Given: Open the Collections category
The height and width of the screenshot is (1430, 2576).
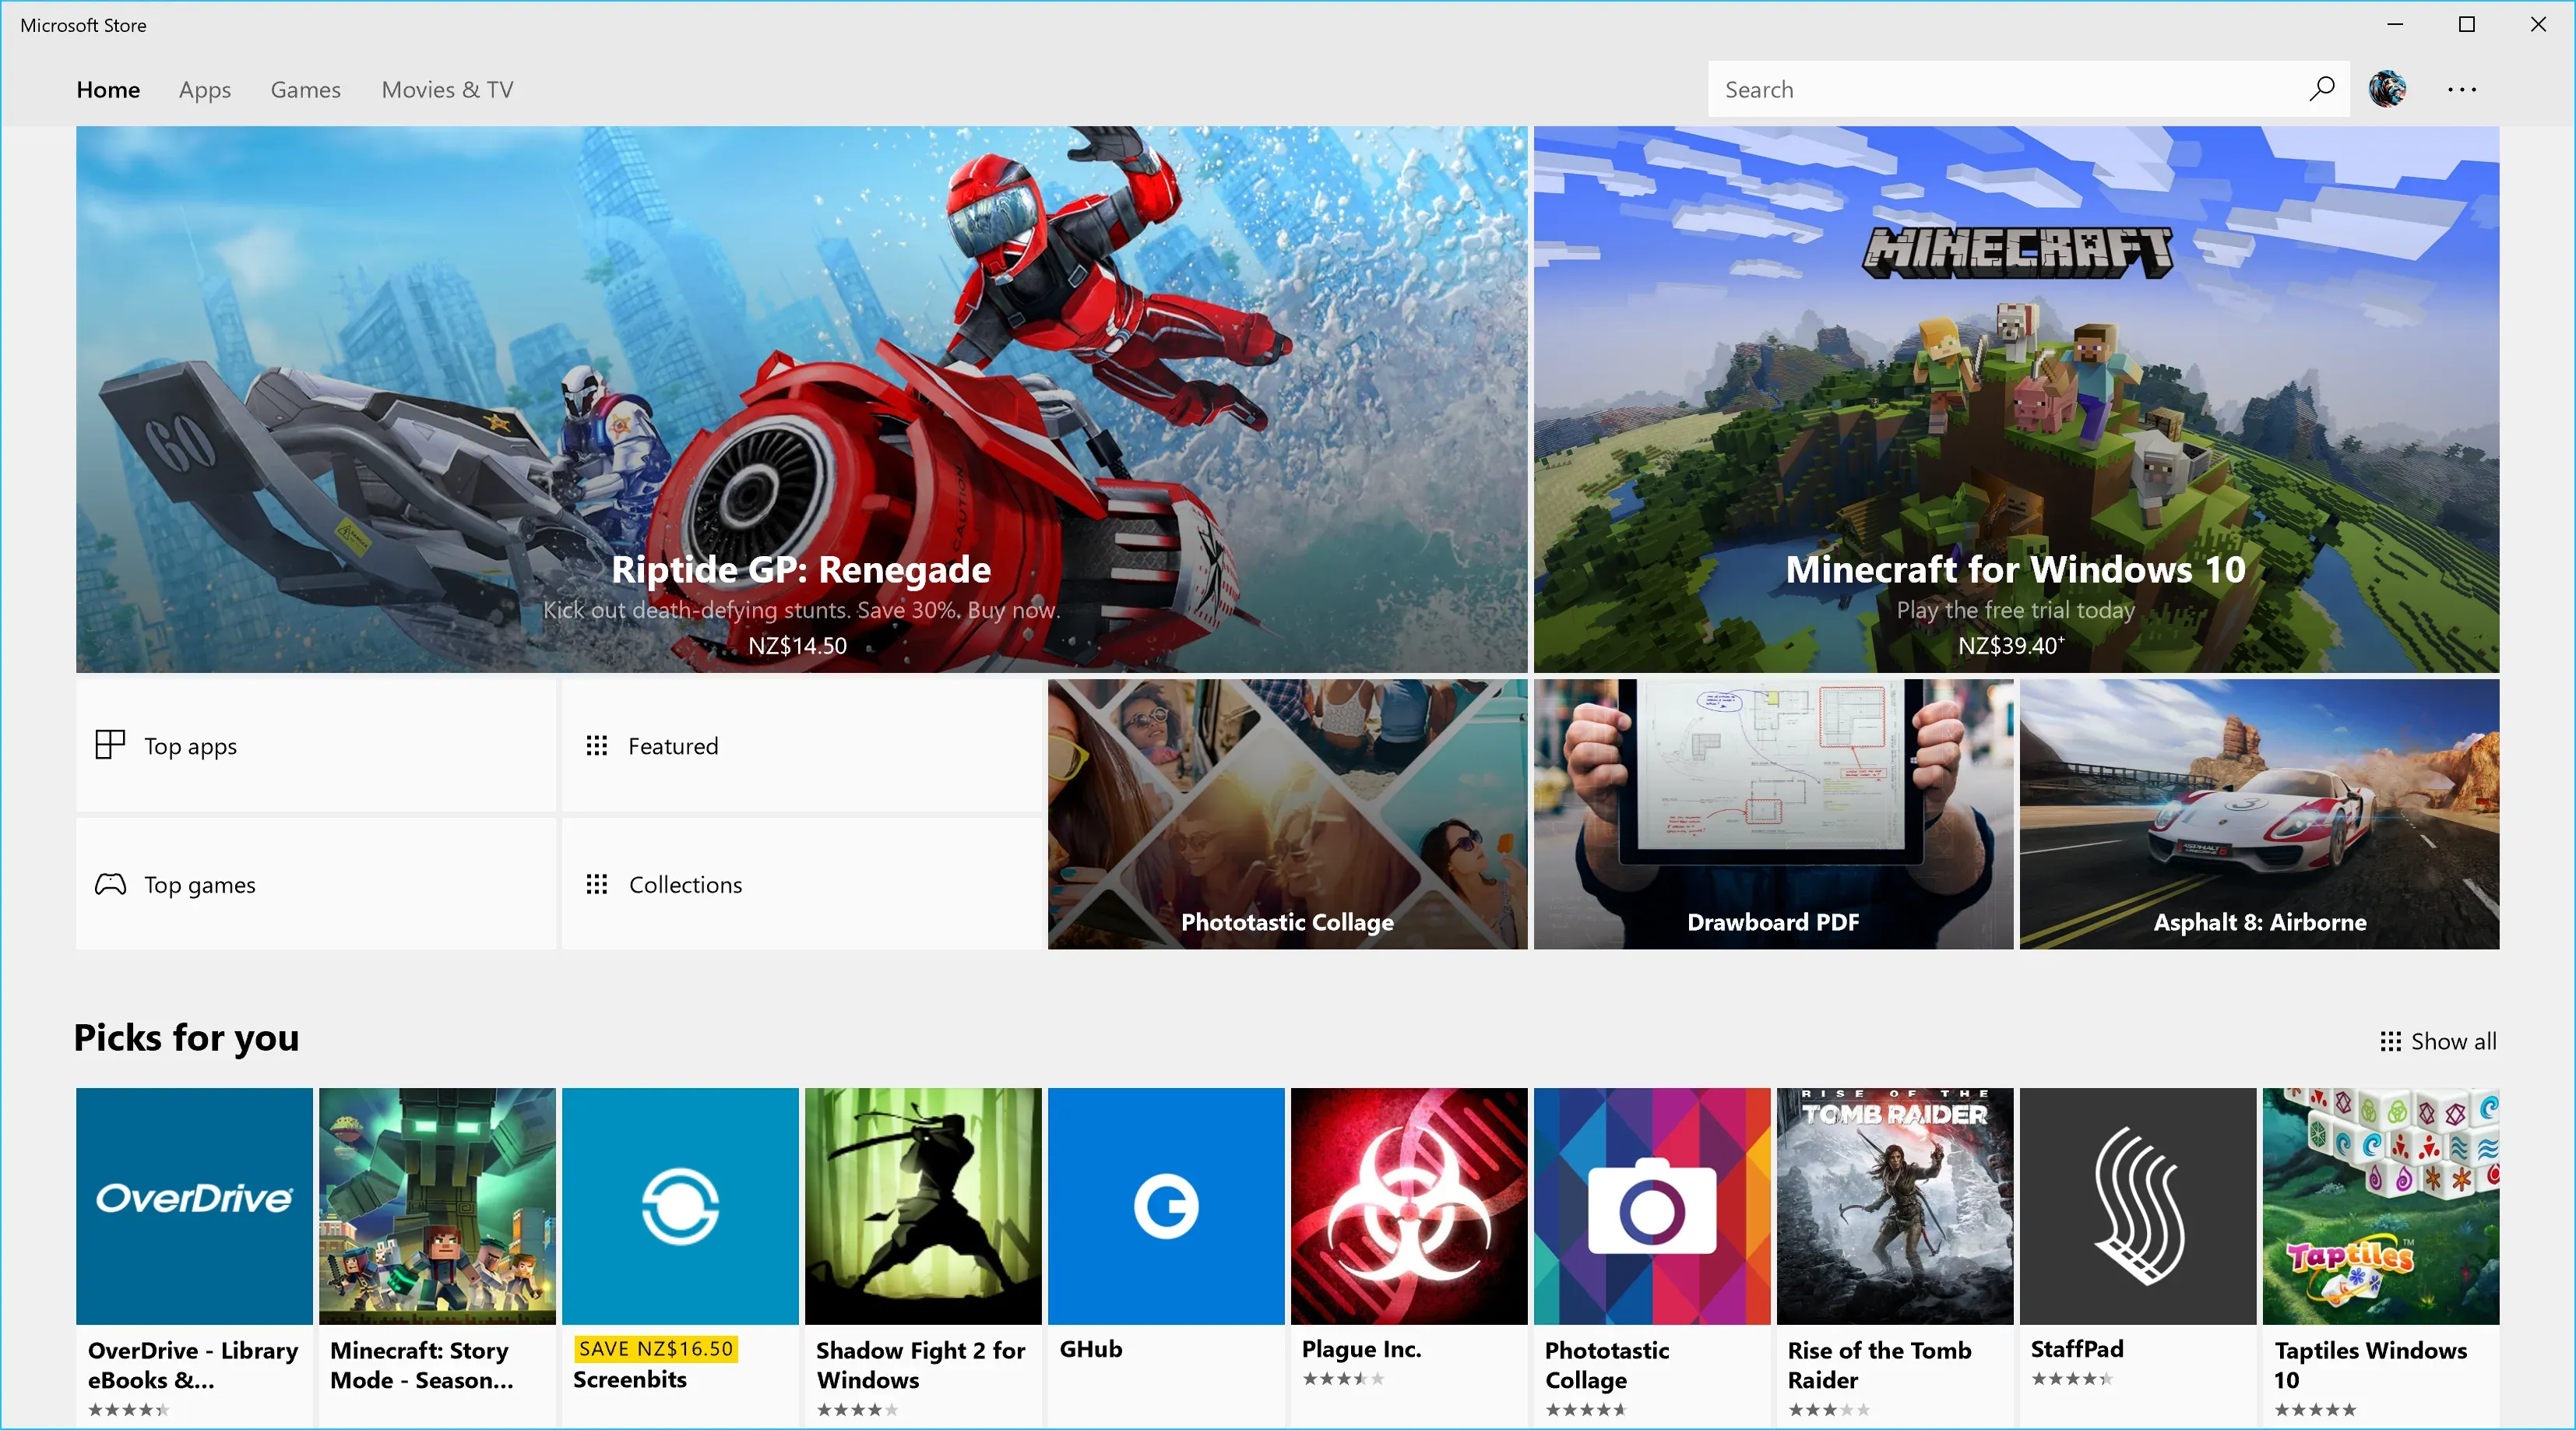Looking at the screenshot, I should click(802, 884).
